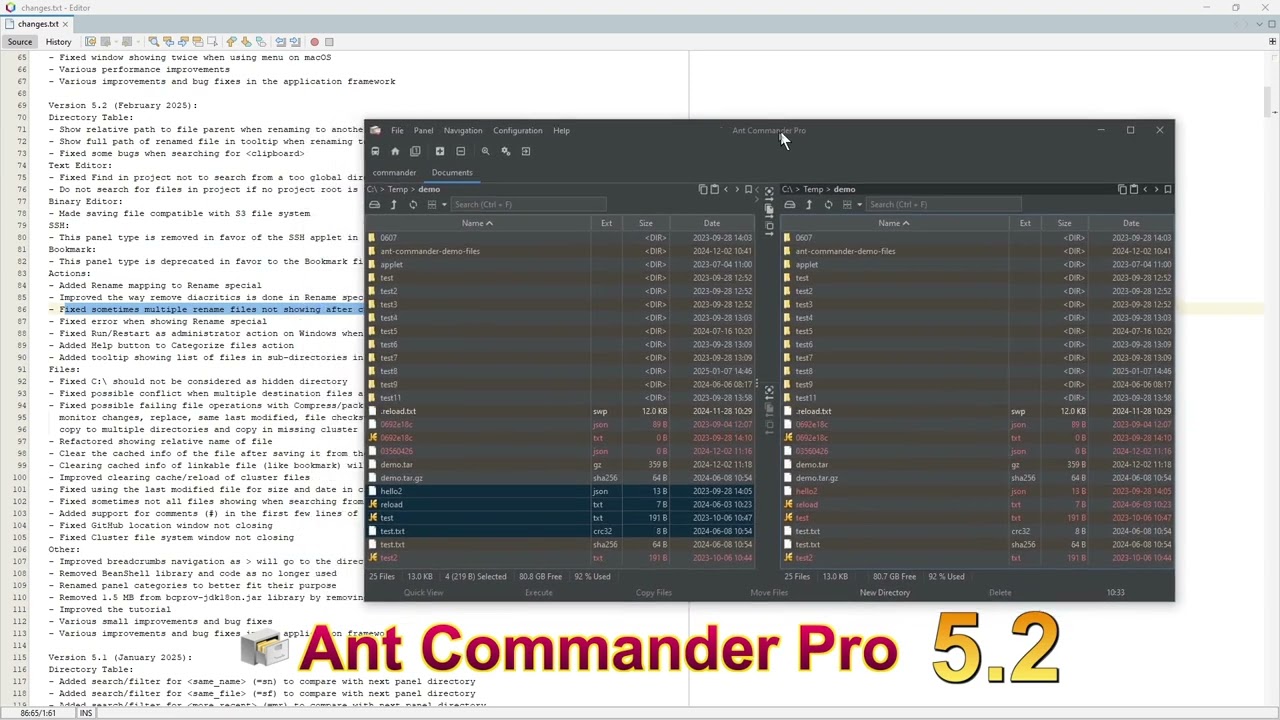This screenshot has height=720, width=1280.
Task: Click Move Files button at bottom
Action: (x=769, y=593)
